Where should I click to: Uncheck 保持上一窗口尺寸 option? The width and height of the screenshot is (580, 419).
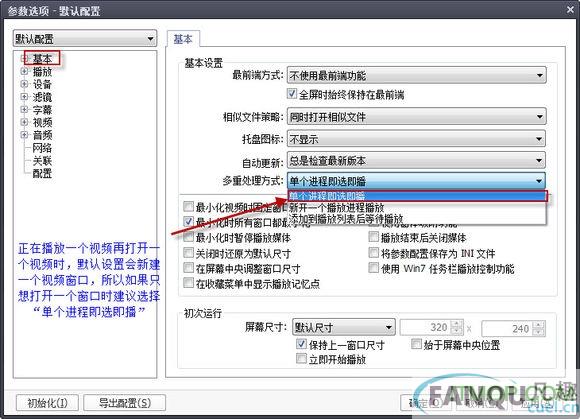tap(301, 344)
